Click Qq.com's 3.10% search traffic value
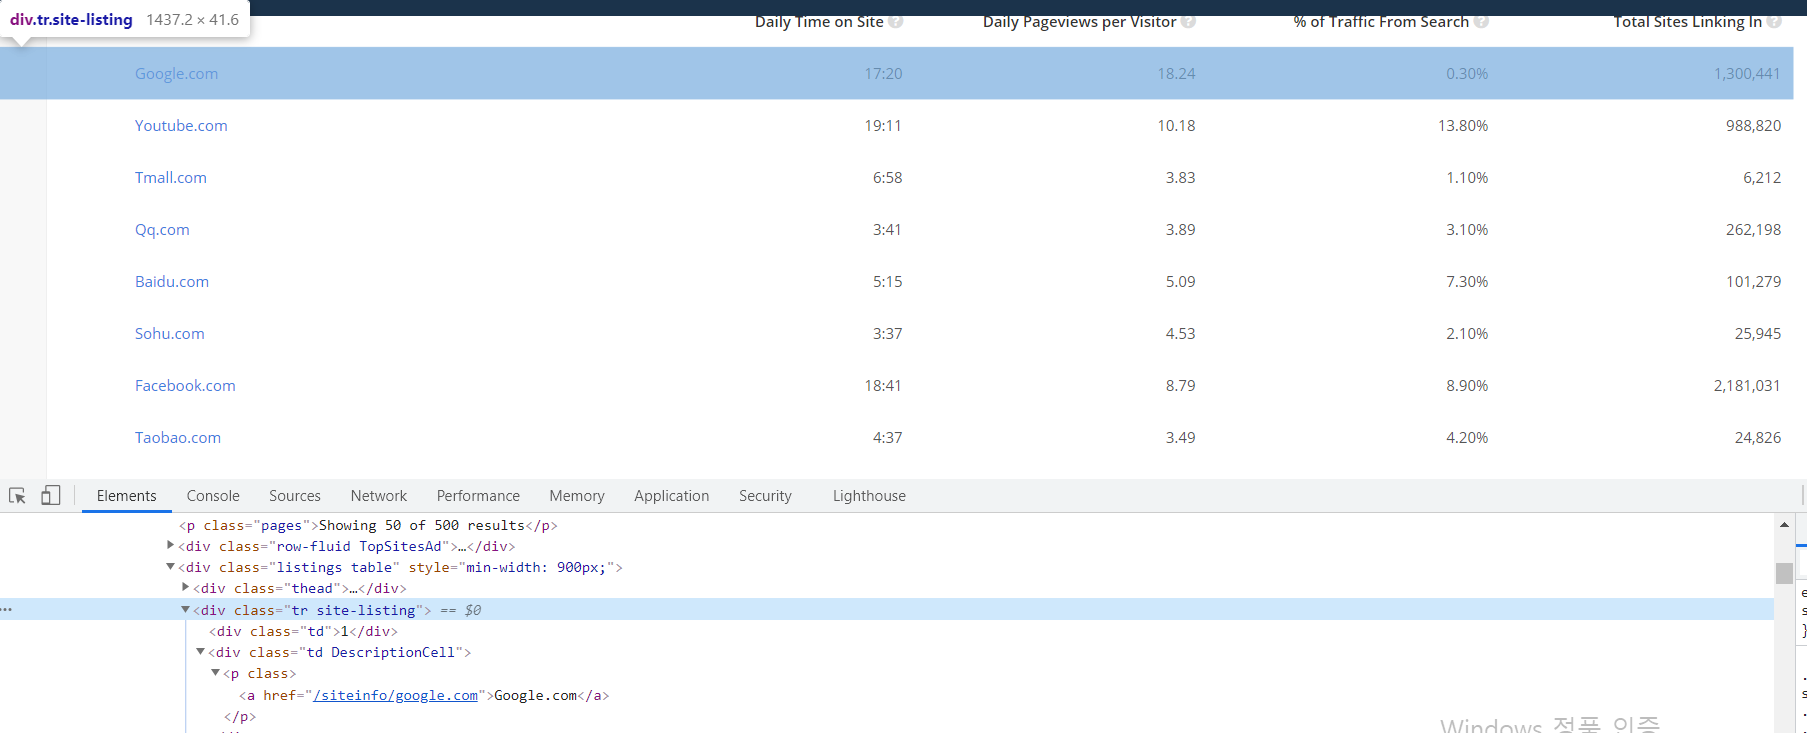The width and height of the screenshot is (1807, 733). pos(1467,230)
